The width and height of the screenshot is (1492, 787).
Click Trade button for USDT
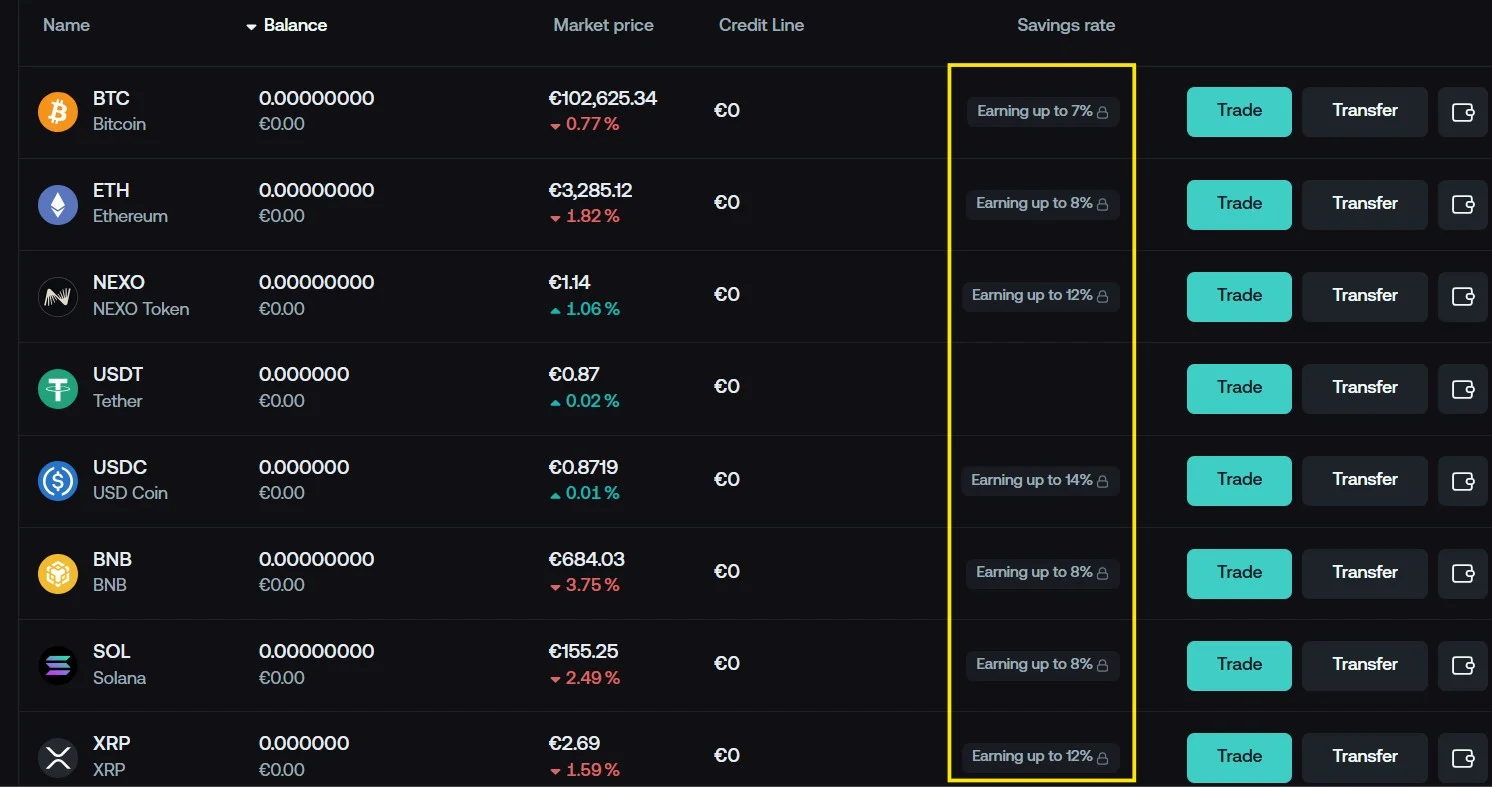pyautogui.click(x=1239, y=388)
